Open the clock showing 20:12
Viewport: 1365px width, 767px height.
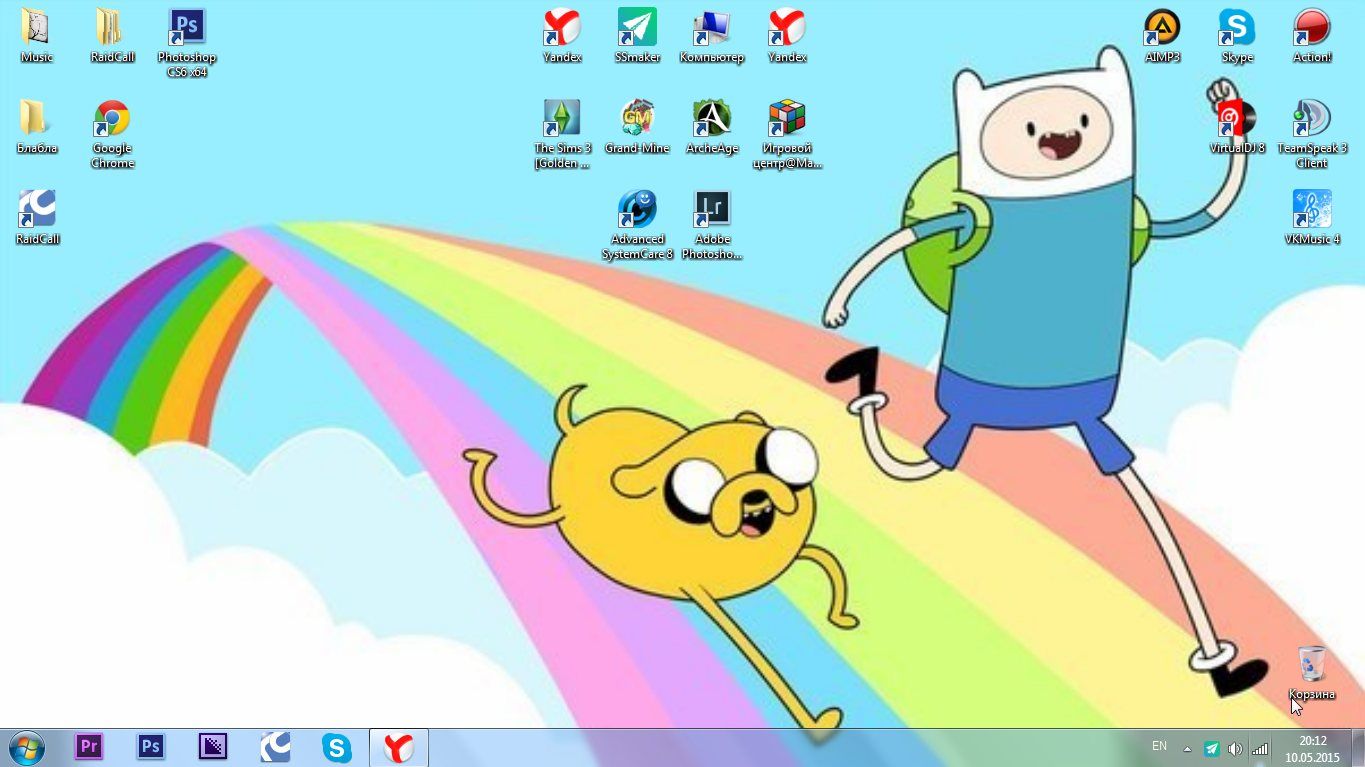coord(1312,748)
